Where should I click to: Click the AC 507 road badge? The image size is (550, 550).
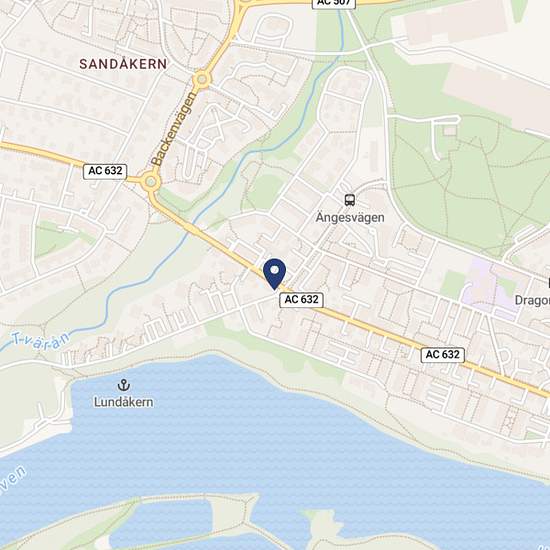(334, 3)
